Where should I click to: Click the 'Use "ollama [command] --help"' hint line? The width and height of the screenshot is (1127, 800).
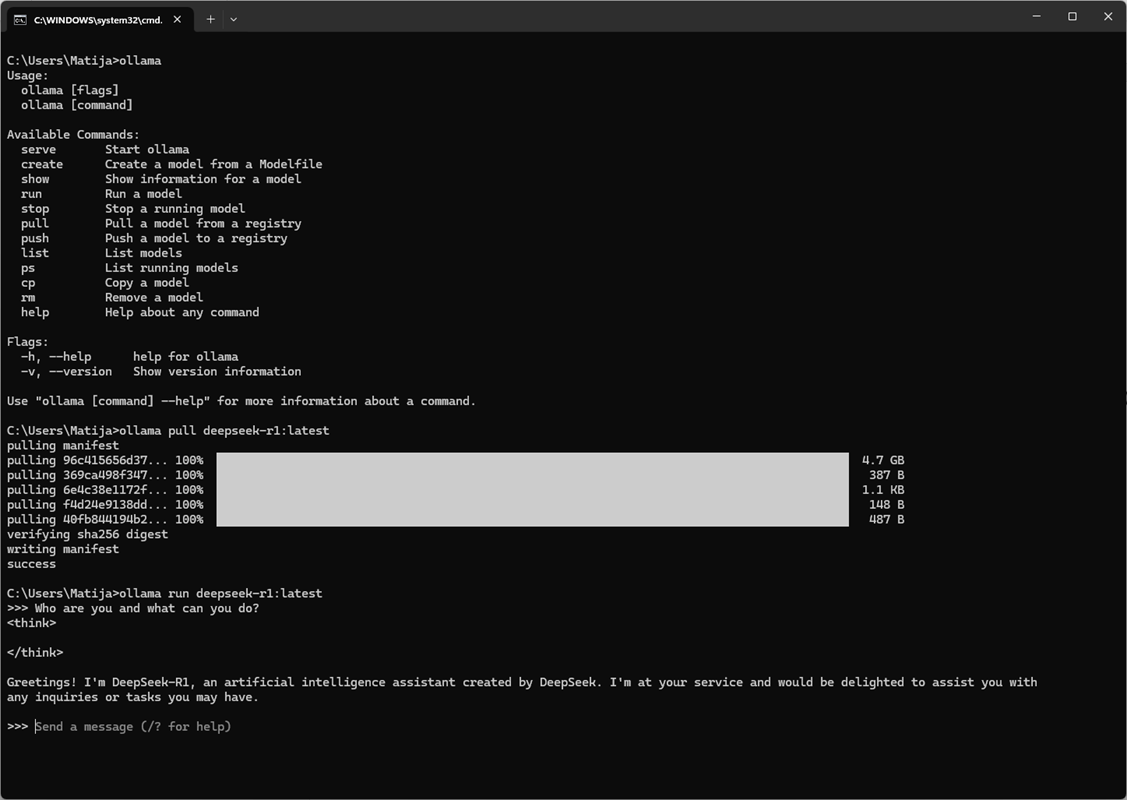pyautogui.click(x=242, y=401)
